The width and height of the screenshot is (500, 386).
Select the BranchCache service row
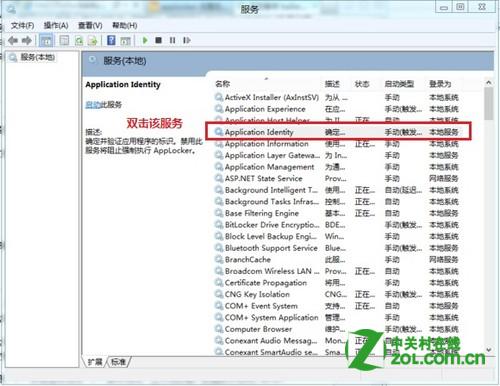(x=337, y=259)
